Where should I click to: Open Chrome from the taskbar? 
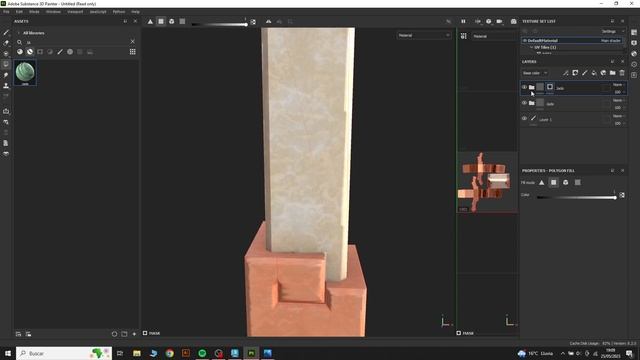[169, 353]
